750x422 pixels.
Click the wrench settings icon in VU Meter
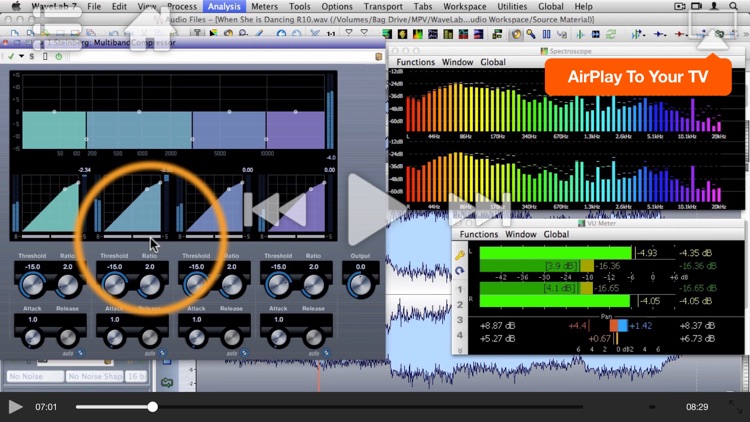(x=460, y=255)
